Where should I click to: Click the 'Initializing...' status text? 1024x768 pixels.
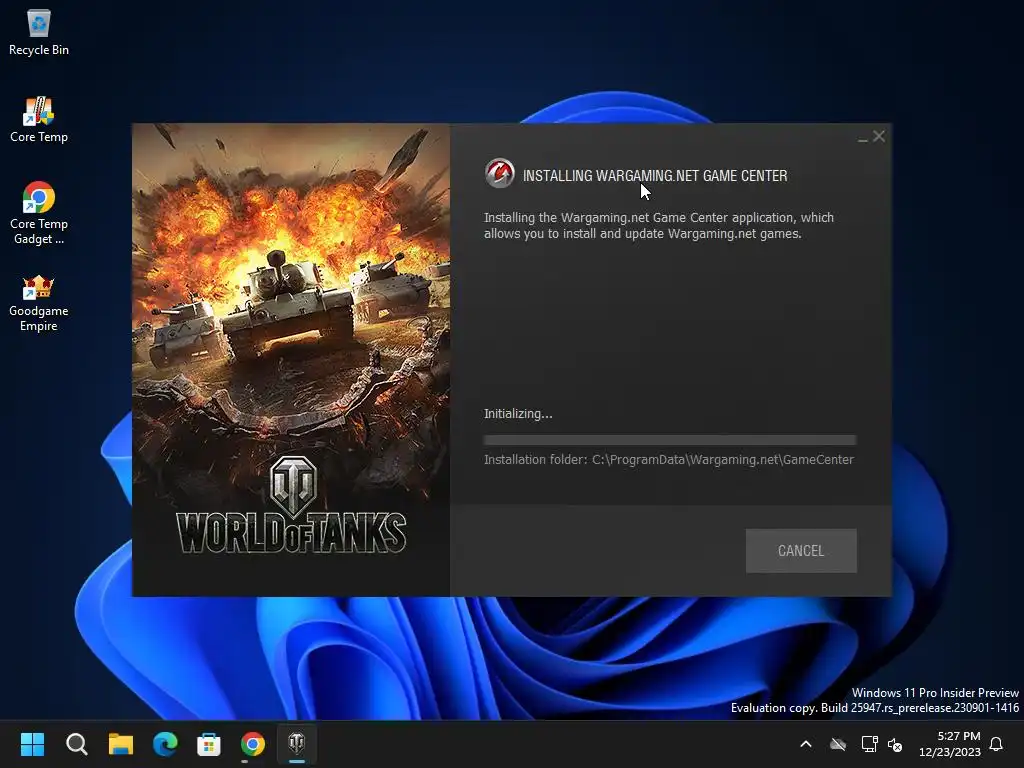pos(518,414)
